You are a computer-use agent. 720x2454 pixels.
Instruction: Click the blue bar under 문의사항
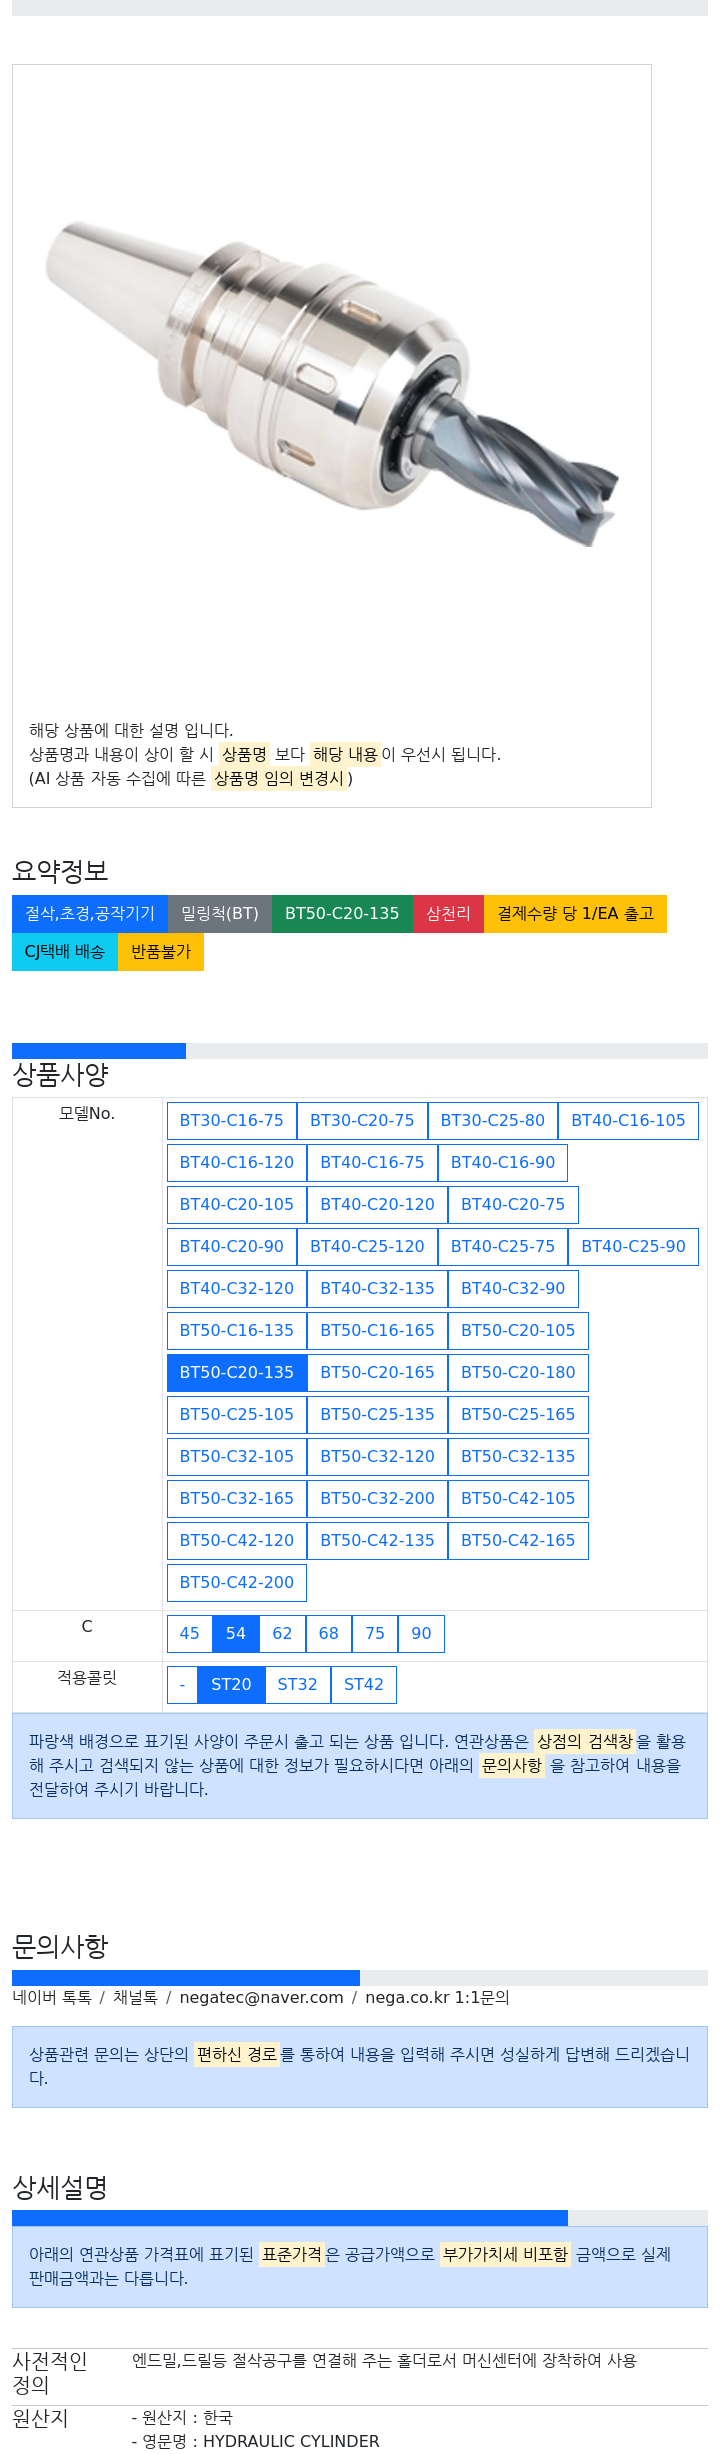click(186, 1977)
